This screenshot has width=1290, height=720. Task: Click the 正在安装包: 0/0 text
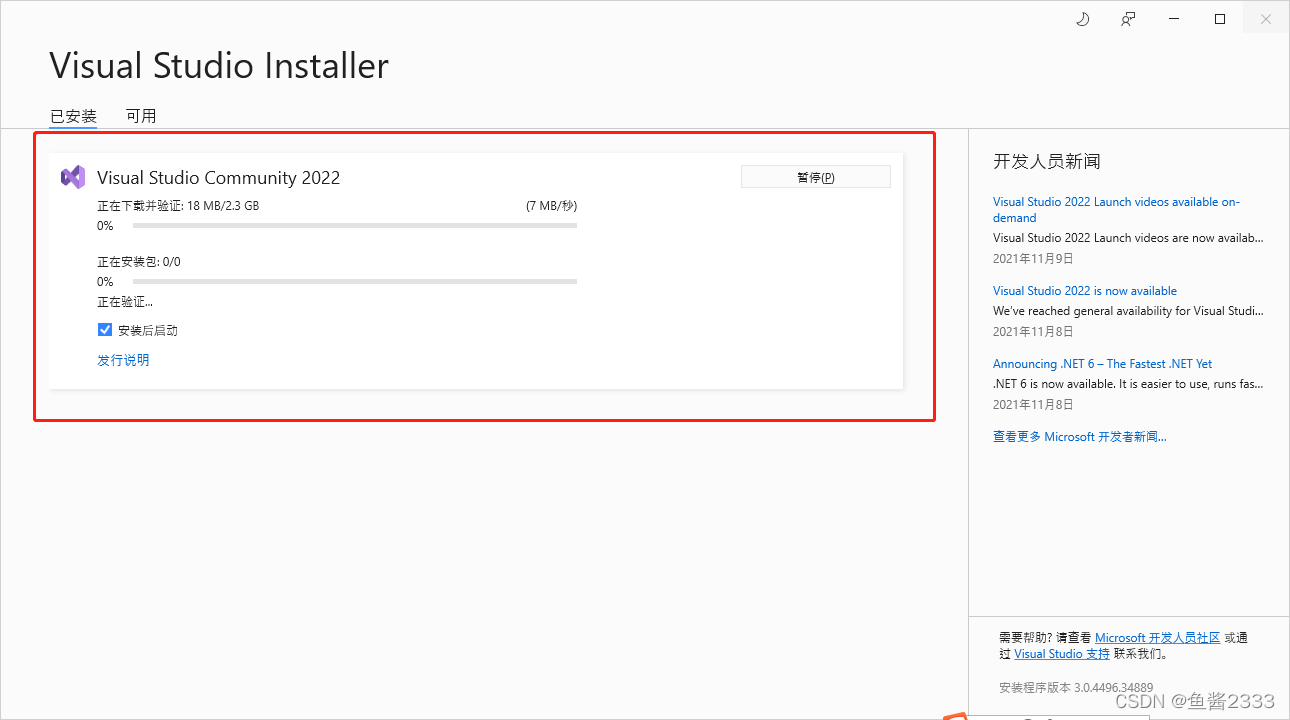[139, 262]
